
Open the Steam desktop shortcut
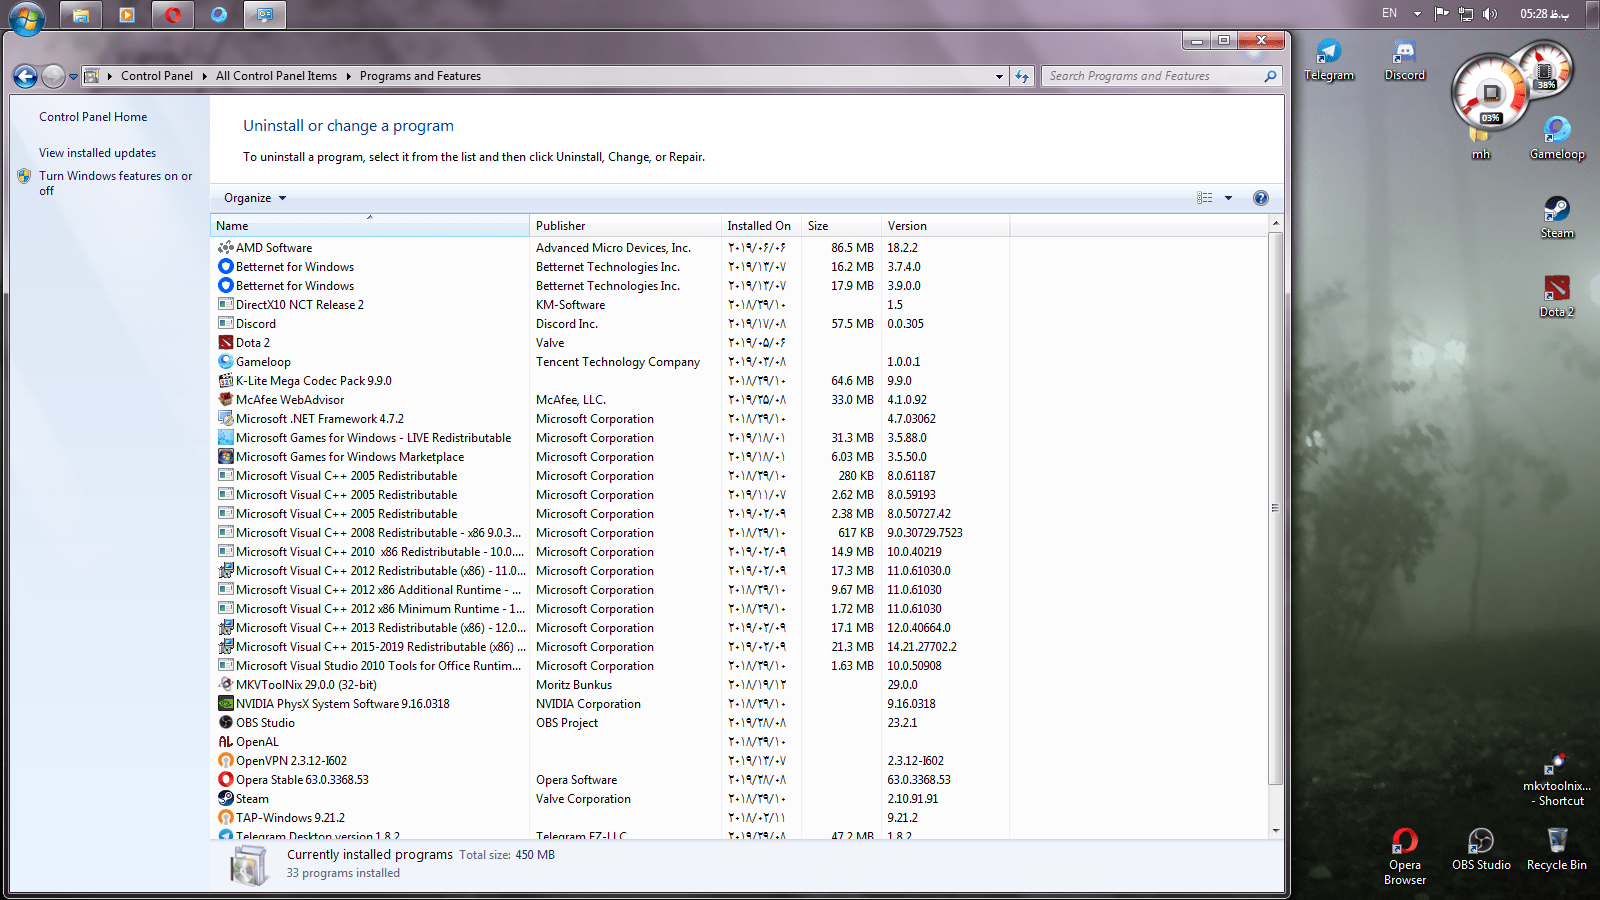tap(1557, 217)
